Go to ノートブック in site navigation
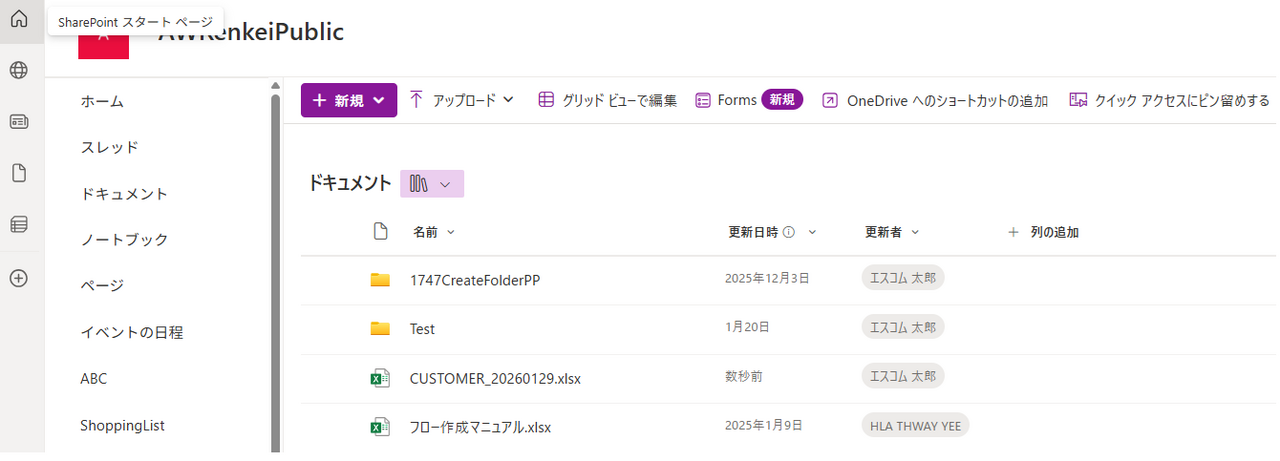 124,240
